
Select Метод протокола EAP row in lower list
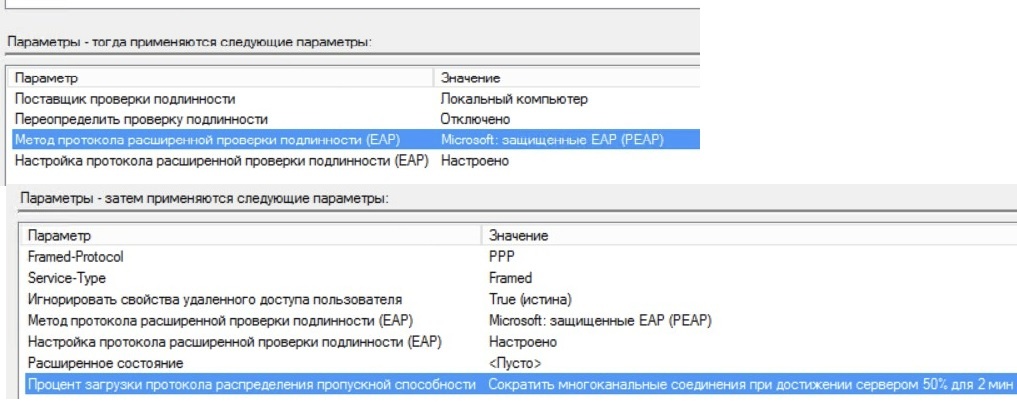(519, 320)
